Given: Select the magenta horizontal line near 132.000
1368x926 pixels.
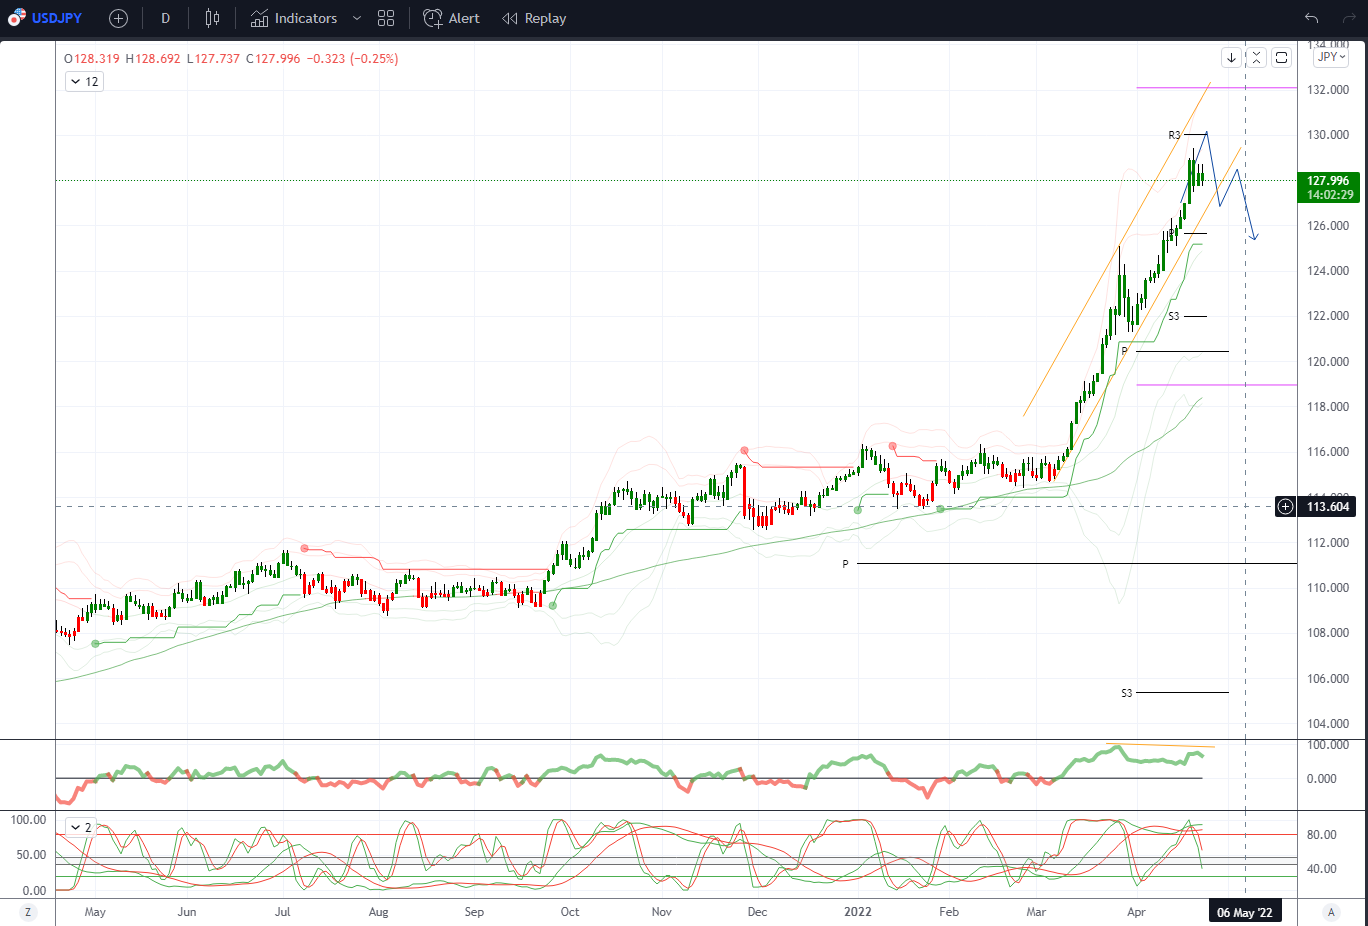Looking at the screenshot, I should tap(1216, 88).
